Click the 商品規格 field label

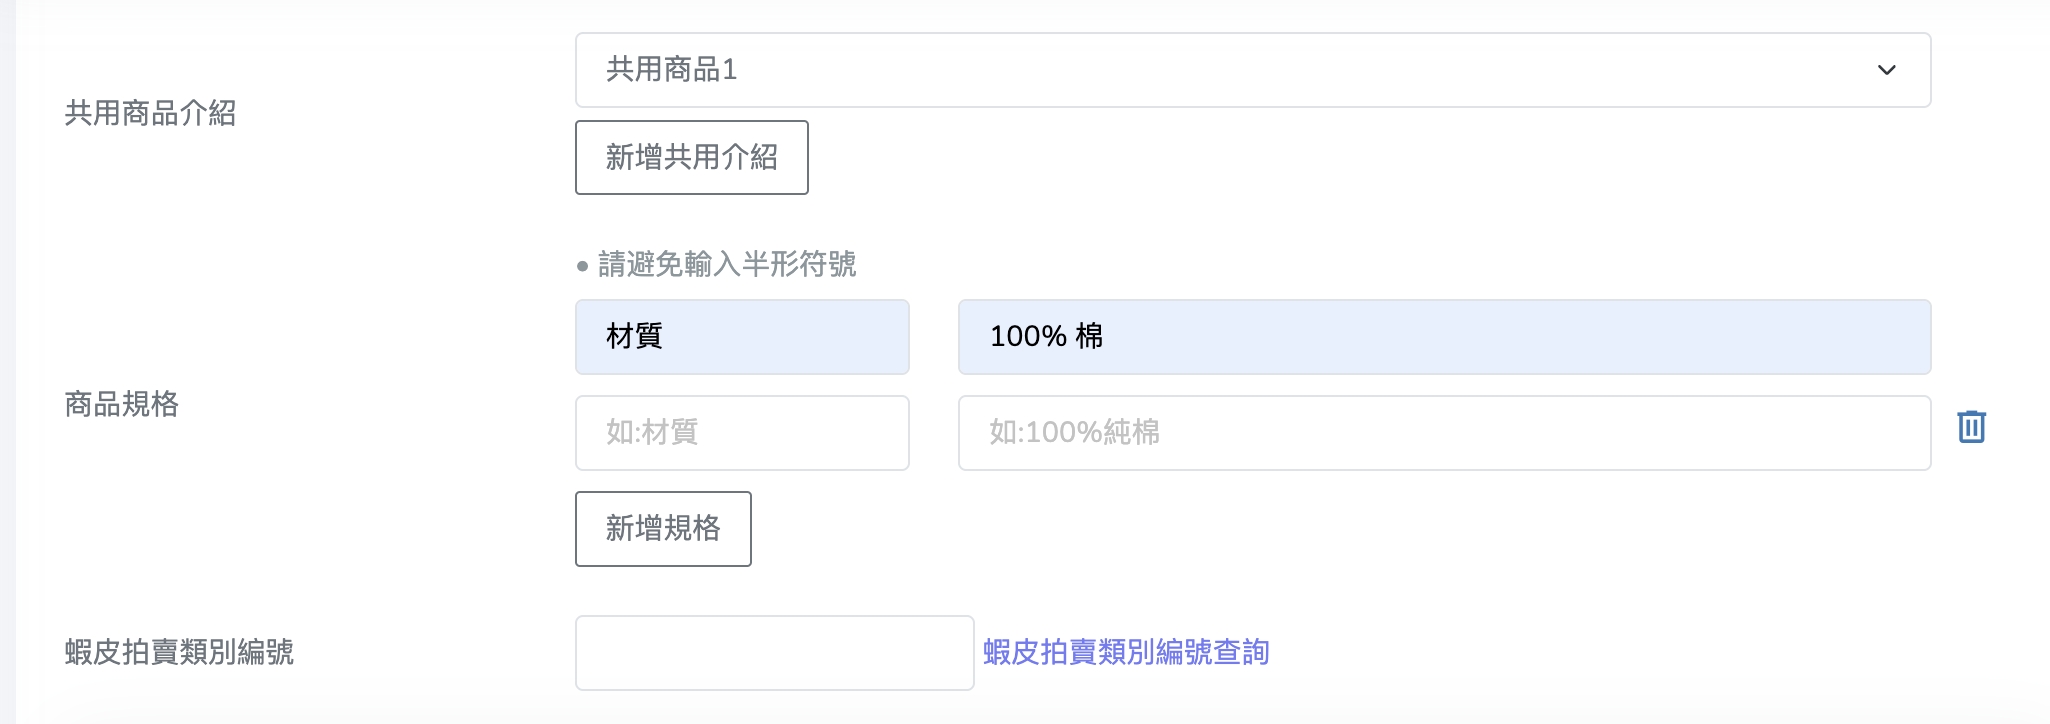click(121, 404)
